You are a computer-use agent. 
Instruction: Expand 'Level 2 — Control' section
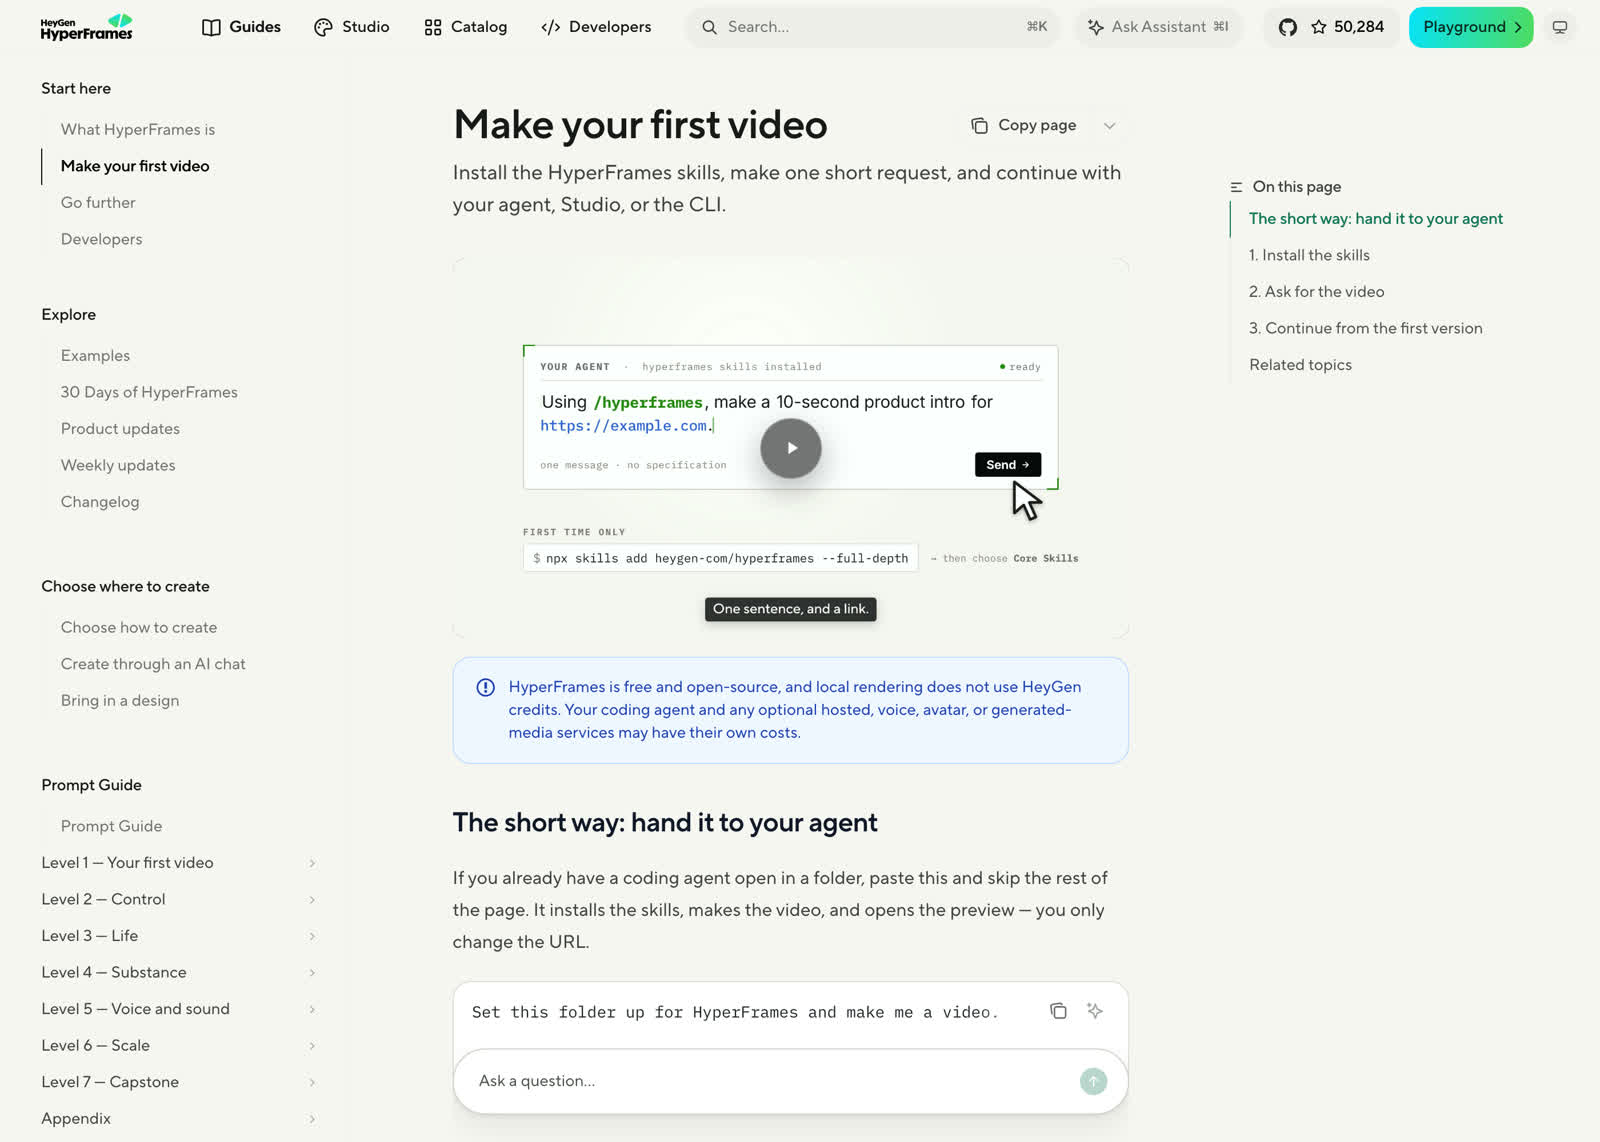179,899
